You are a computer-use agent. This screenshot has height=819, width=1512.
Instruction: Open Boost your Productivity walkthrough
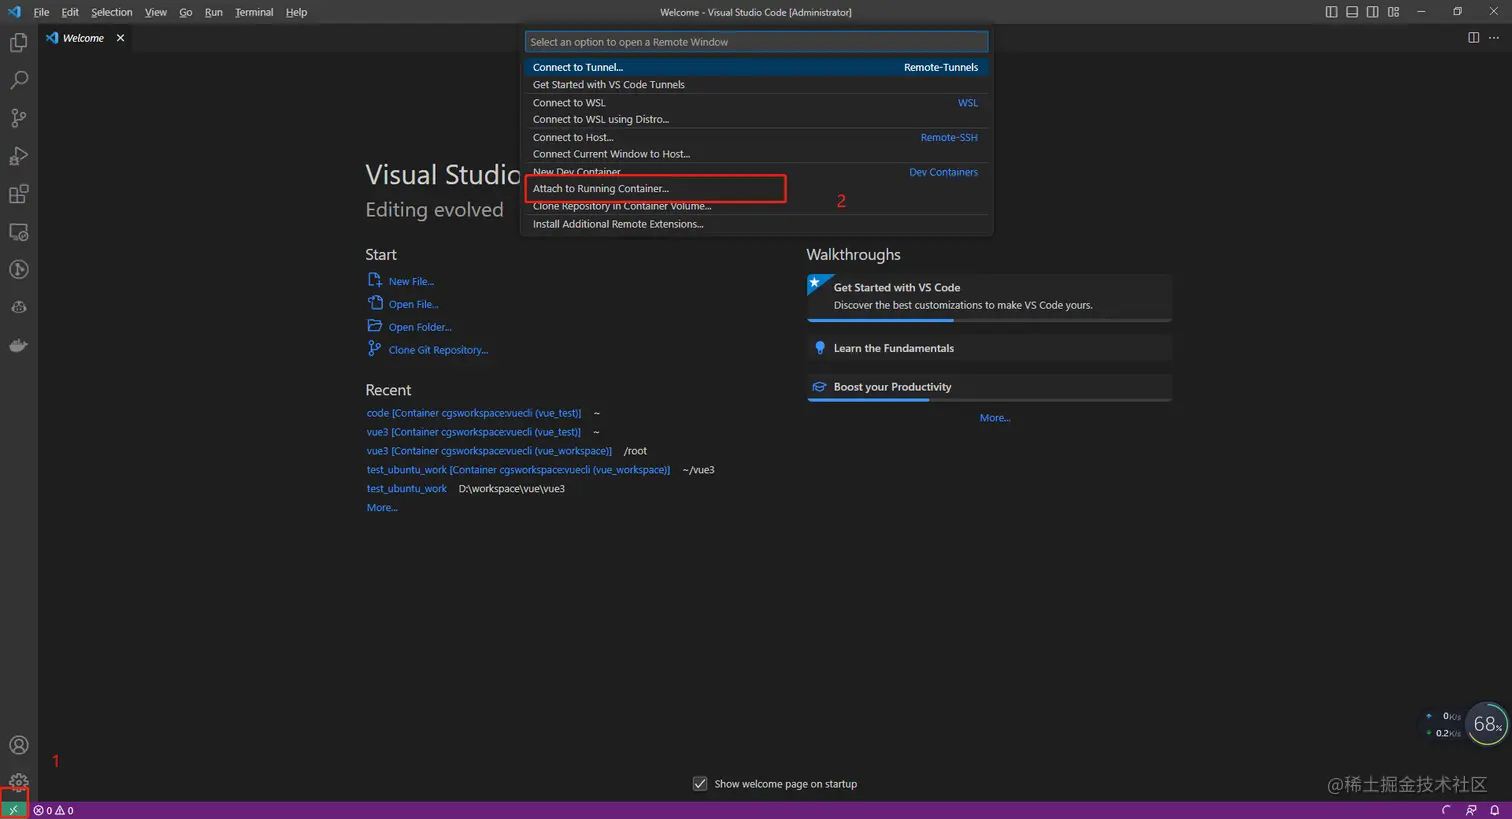989,388
